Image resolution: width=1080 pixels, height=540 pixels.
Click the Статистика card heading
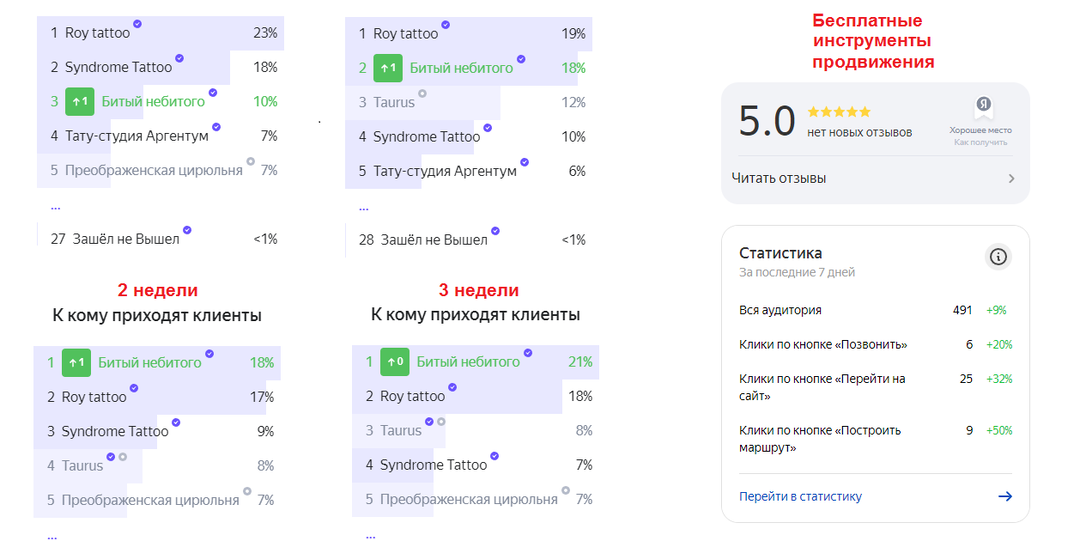click(x=780, y=253)
